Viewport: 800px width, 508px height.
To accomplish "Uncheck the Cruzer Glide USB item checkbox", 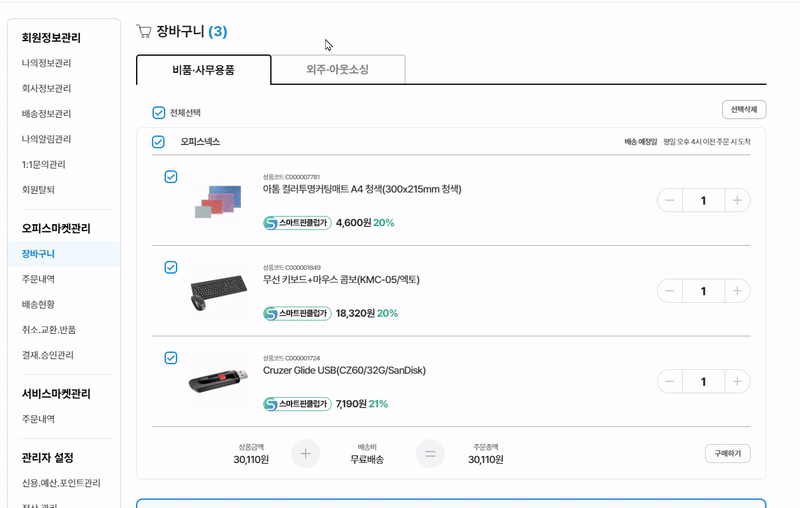I will coord(171,357).
